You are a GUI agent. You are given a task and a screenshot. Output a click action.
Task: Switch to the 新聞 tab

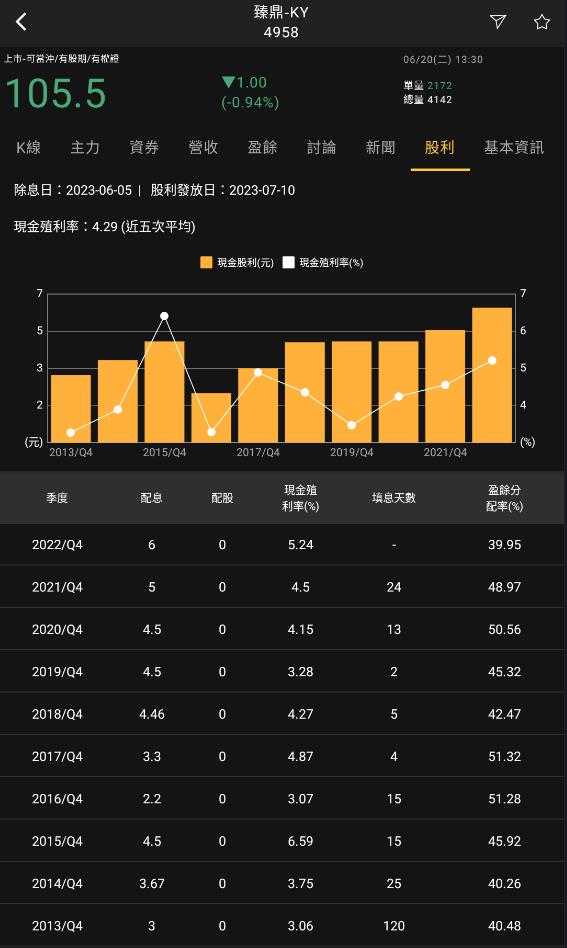[380, 148]
